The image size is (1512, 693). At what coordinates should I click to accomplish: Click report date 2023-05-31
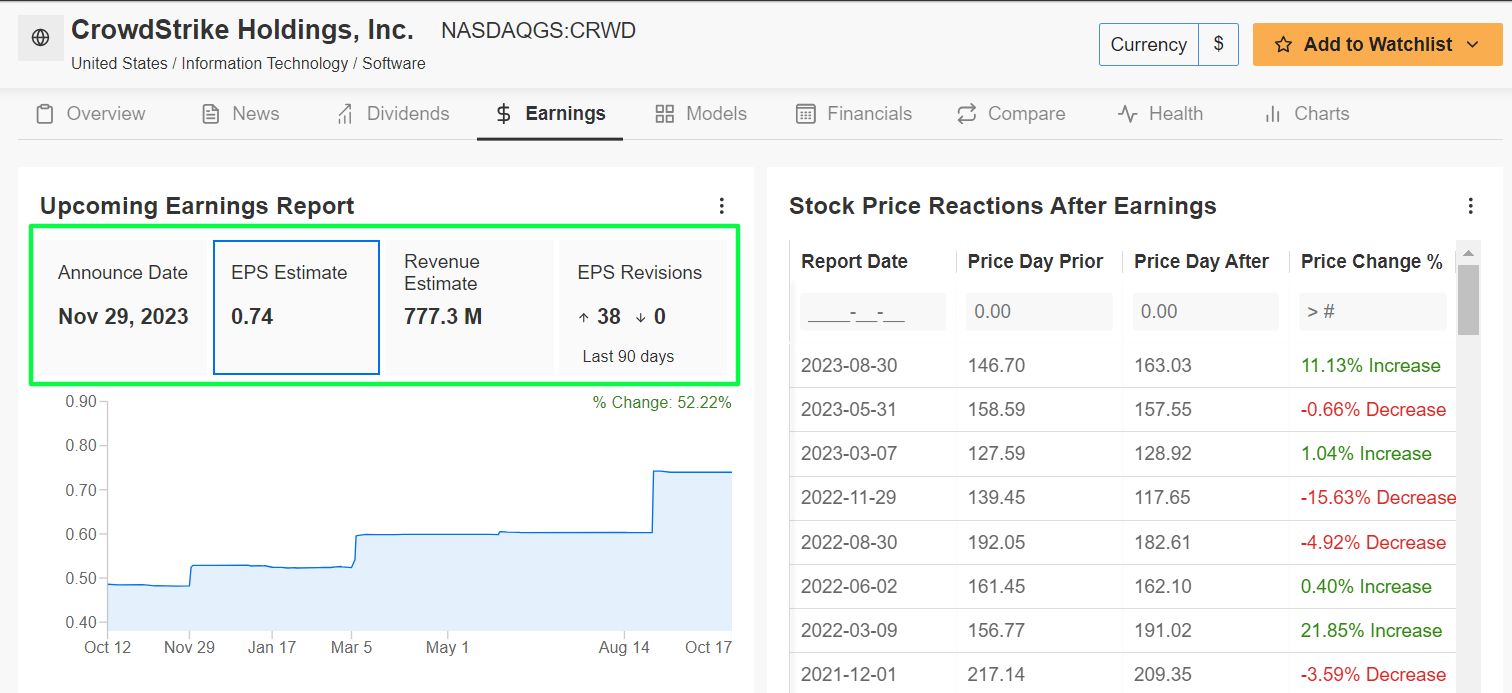(849, 410)
